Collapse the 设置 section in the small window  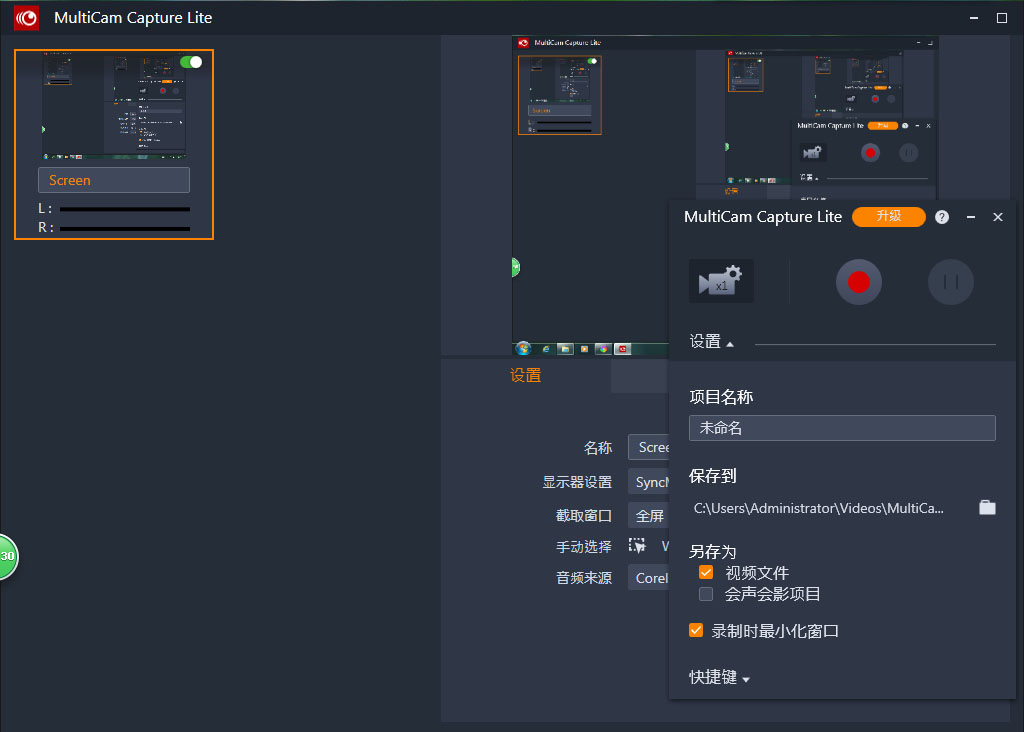[712, 342]
